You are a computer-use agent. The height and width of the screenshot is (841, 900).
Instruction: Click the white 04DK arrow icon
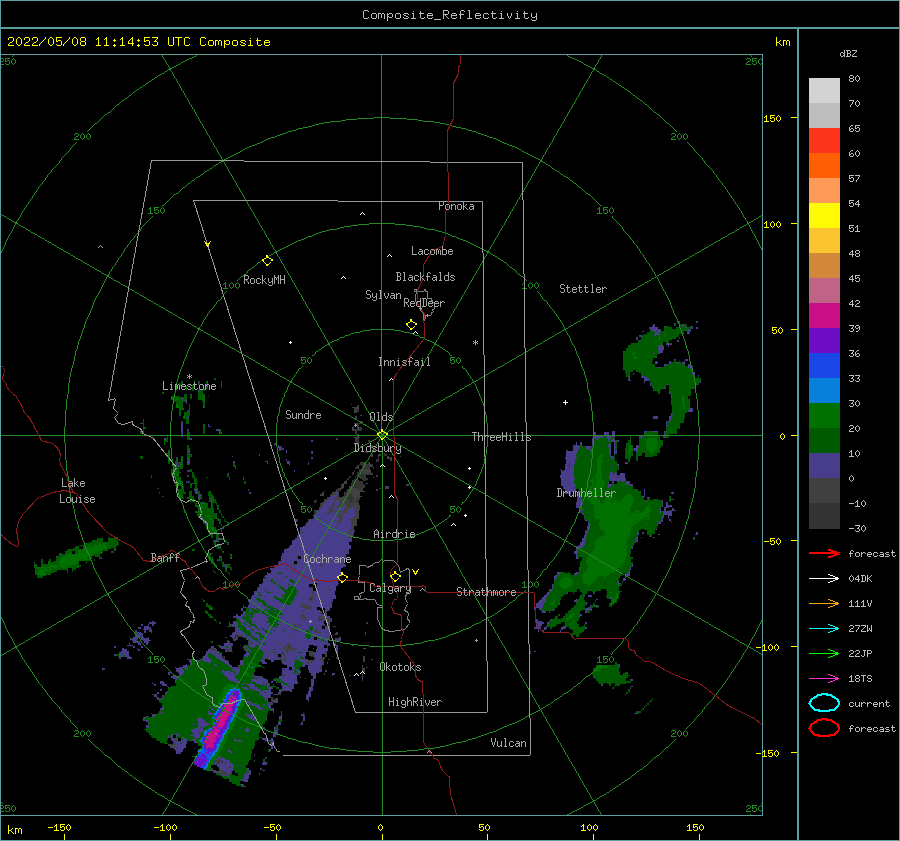(824, 579)
